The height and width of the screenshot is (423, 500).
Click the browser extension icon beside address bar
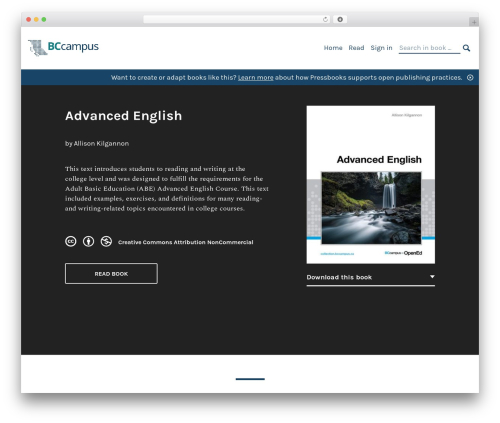(340, 20)
